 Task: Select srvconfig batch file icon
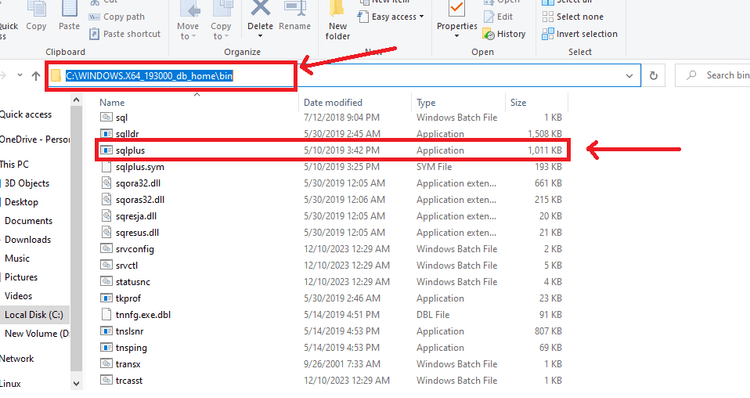pos(106,249)
